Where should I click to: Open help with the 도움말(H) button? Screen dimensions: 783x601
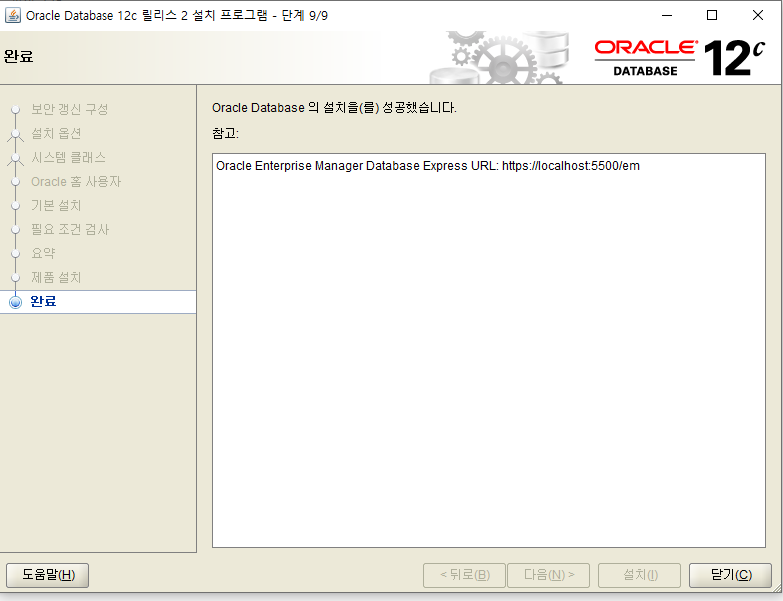coord(47,575)
